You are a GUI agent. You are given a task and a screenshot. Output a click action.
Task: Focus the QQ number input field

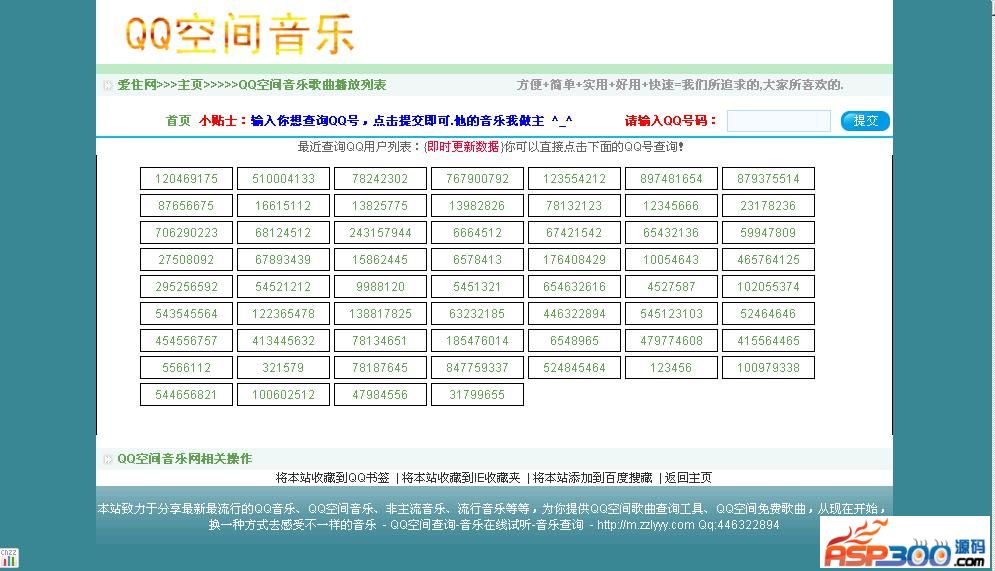click(x=779, y=121)
